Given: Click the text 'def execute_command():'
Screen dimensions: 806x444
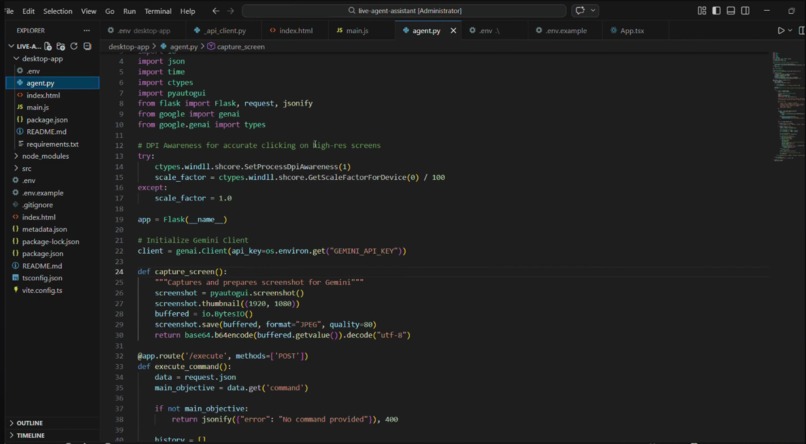Looking at the screenshot, I should click(x=184, y=366).
